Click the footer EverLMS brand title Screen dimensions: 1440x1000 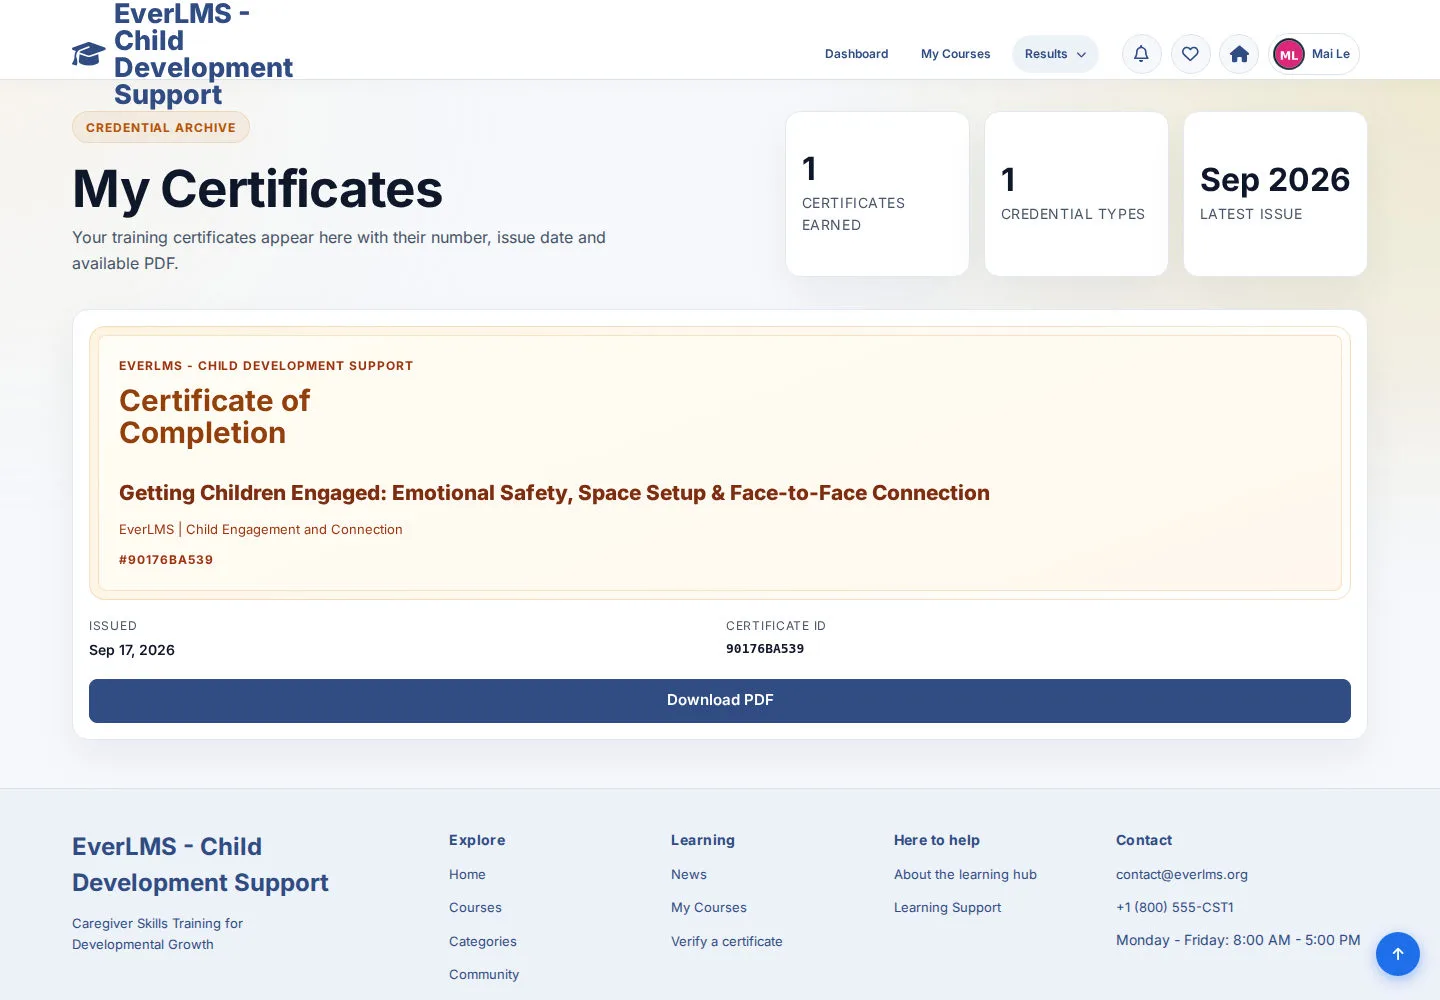tap(200, 864)
